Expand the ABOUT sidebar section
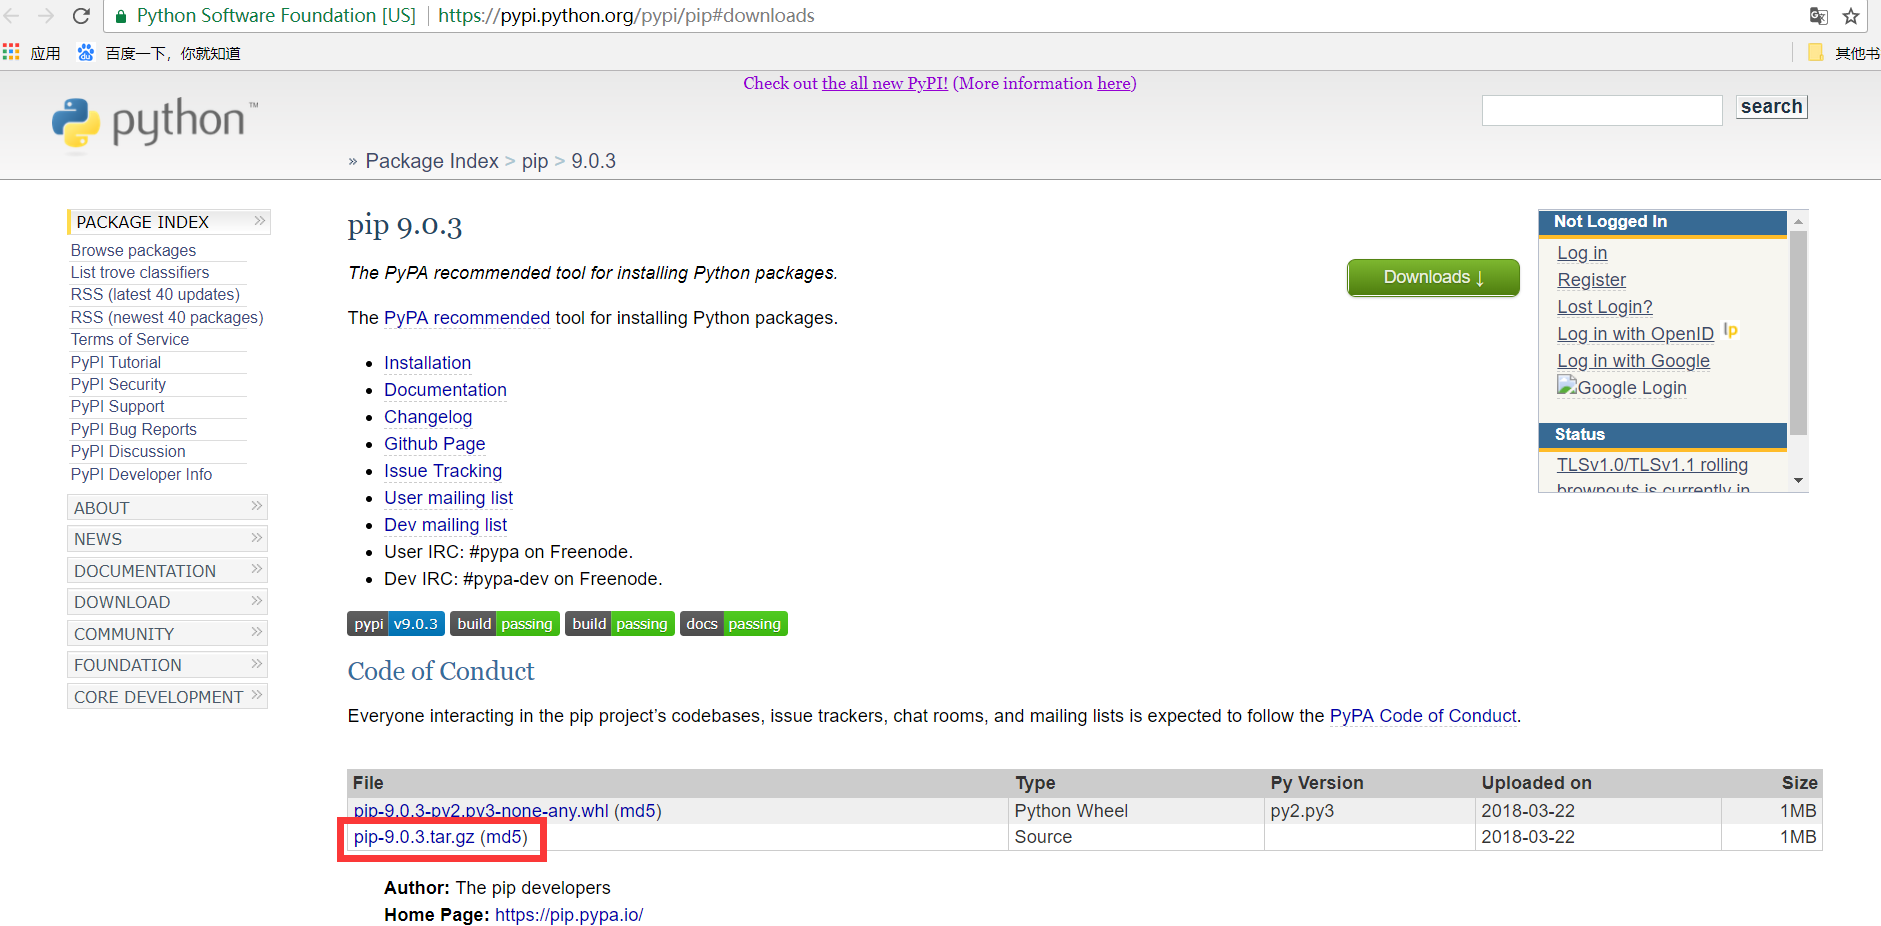This screenshot has height=926, width=1881. point(167,507)
